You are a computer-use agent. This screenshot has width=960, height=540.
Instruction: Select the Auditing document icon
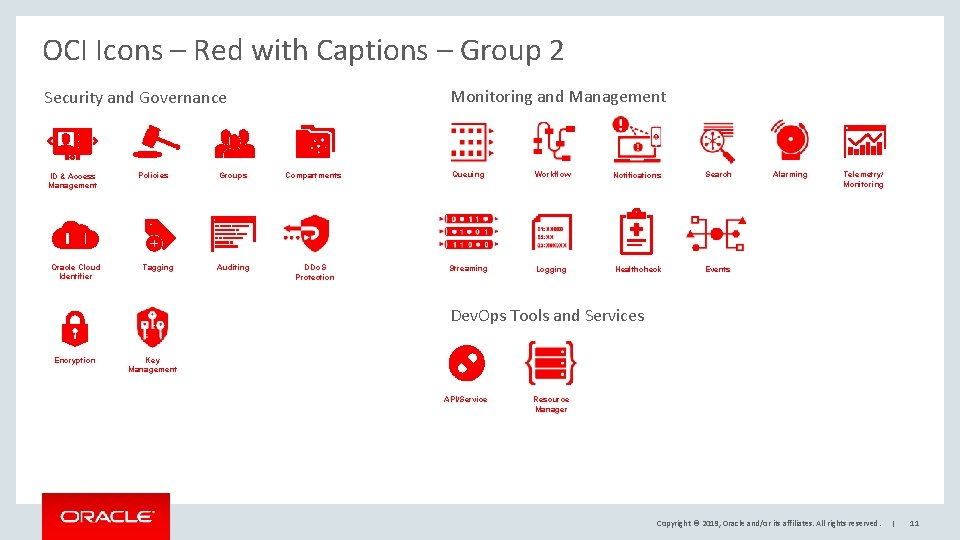(233, 233)
